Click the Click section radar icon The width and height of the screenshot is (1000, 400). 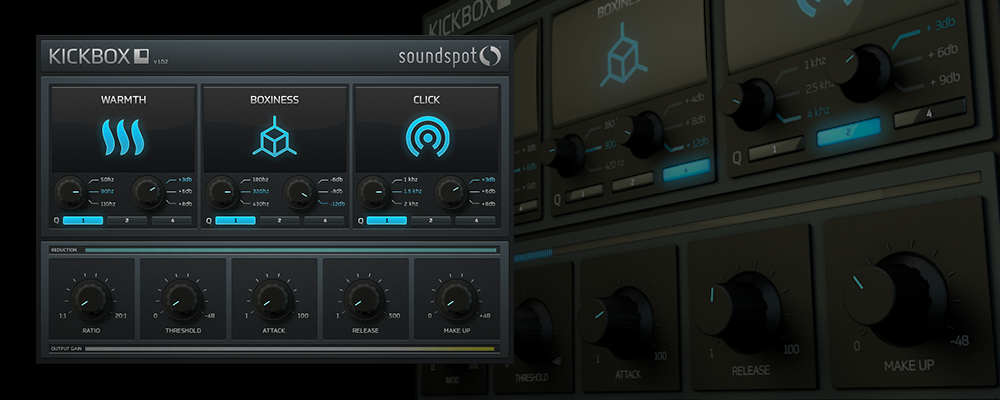tap(426, 137)
